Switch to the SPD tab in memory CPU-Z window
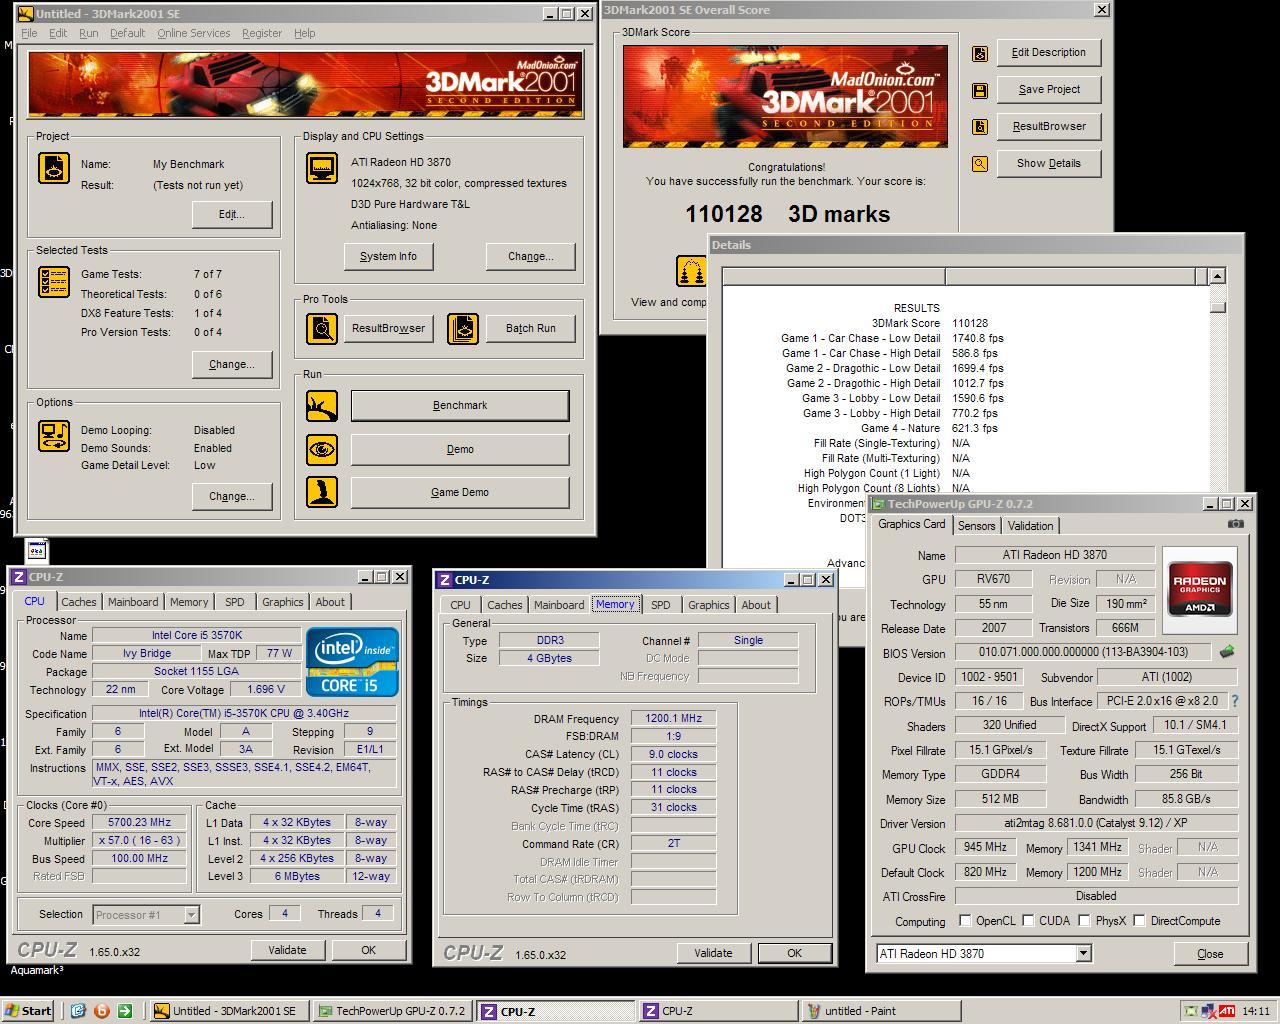Image resolution: width=1280 pixels, height=1024 pixels. 661,605
